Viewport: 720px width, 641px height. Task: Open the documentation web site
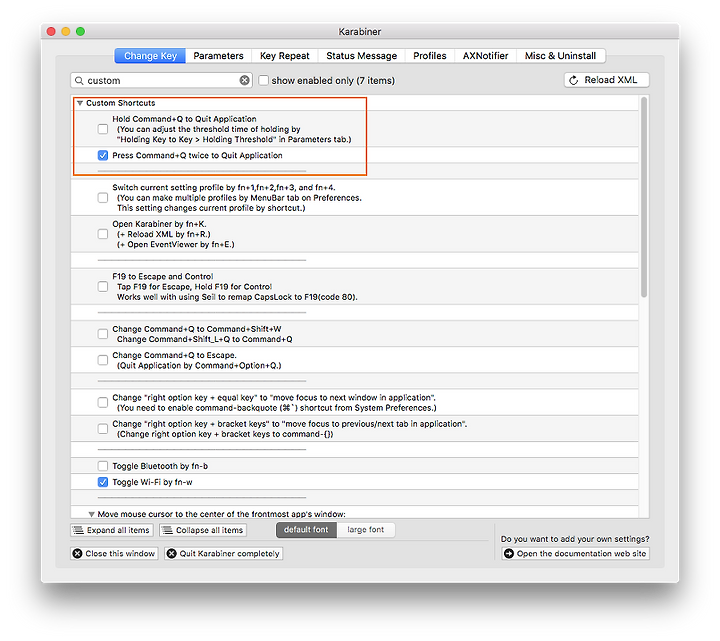pyautogui.click(x=575, y=553)
